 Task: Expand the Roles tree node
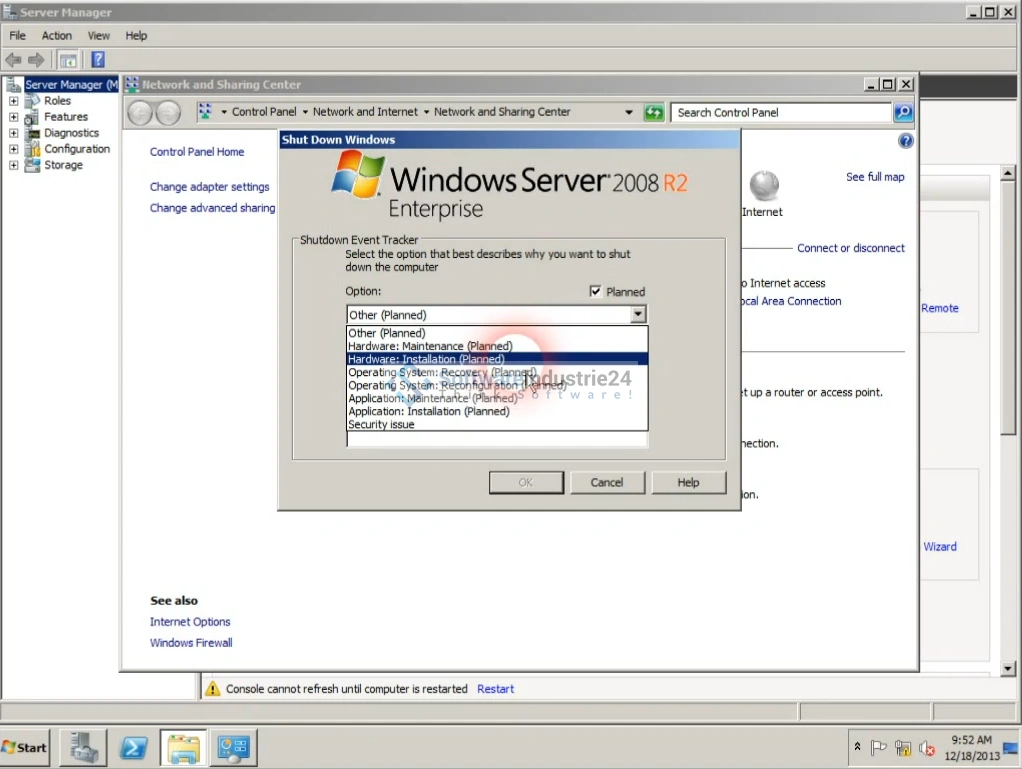click(13, 101)
